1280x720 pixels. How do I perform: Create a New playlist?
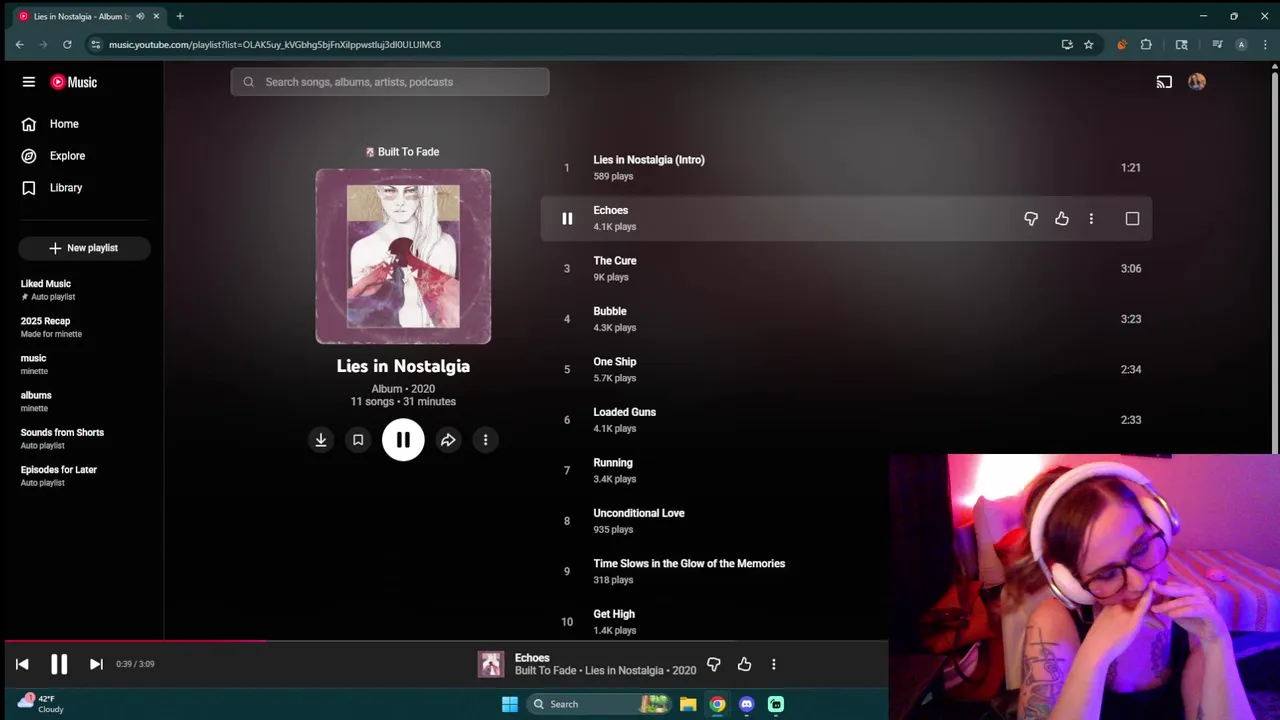(x=84, y=248)
